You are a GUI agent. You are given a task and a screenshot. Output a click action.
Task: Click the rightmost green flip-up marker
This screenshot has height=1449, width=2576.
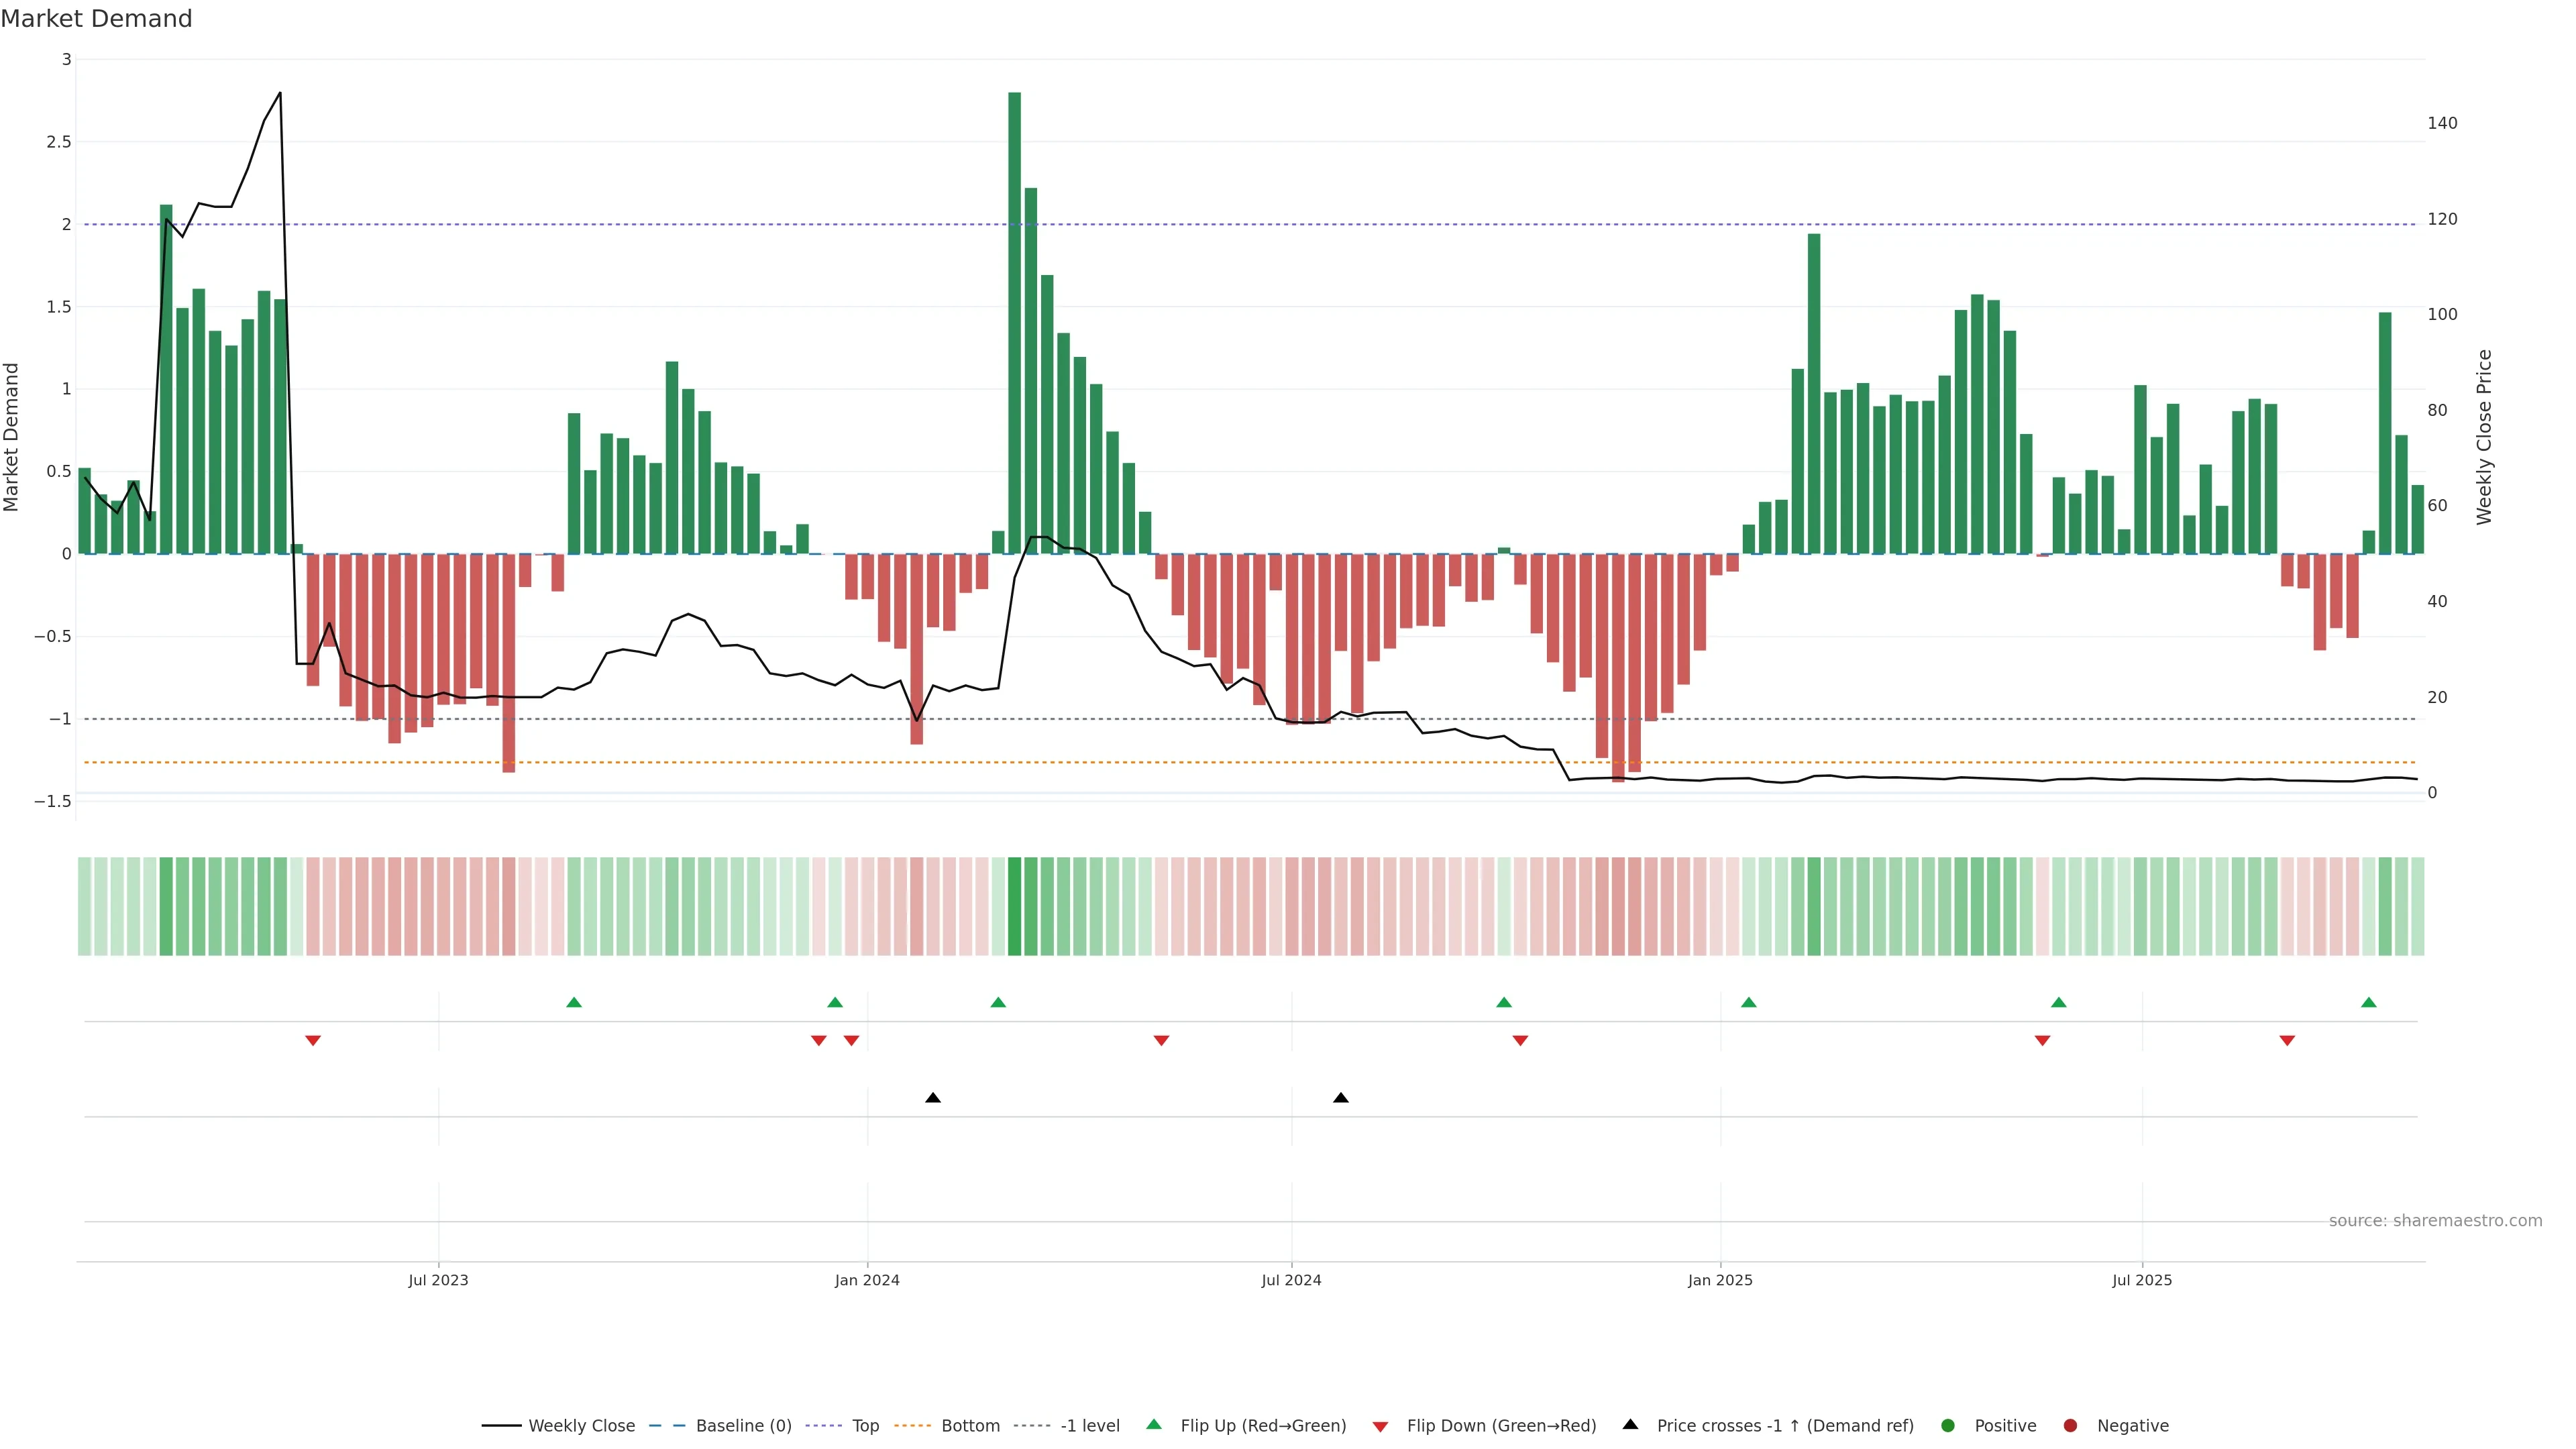[x=2368, y=1002]
